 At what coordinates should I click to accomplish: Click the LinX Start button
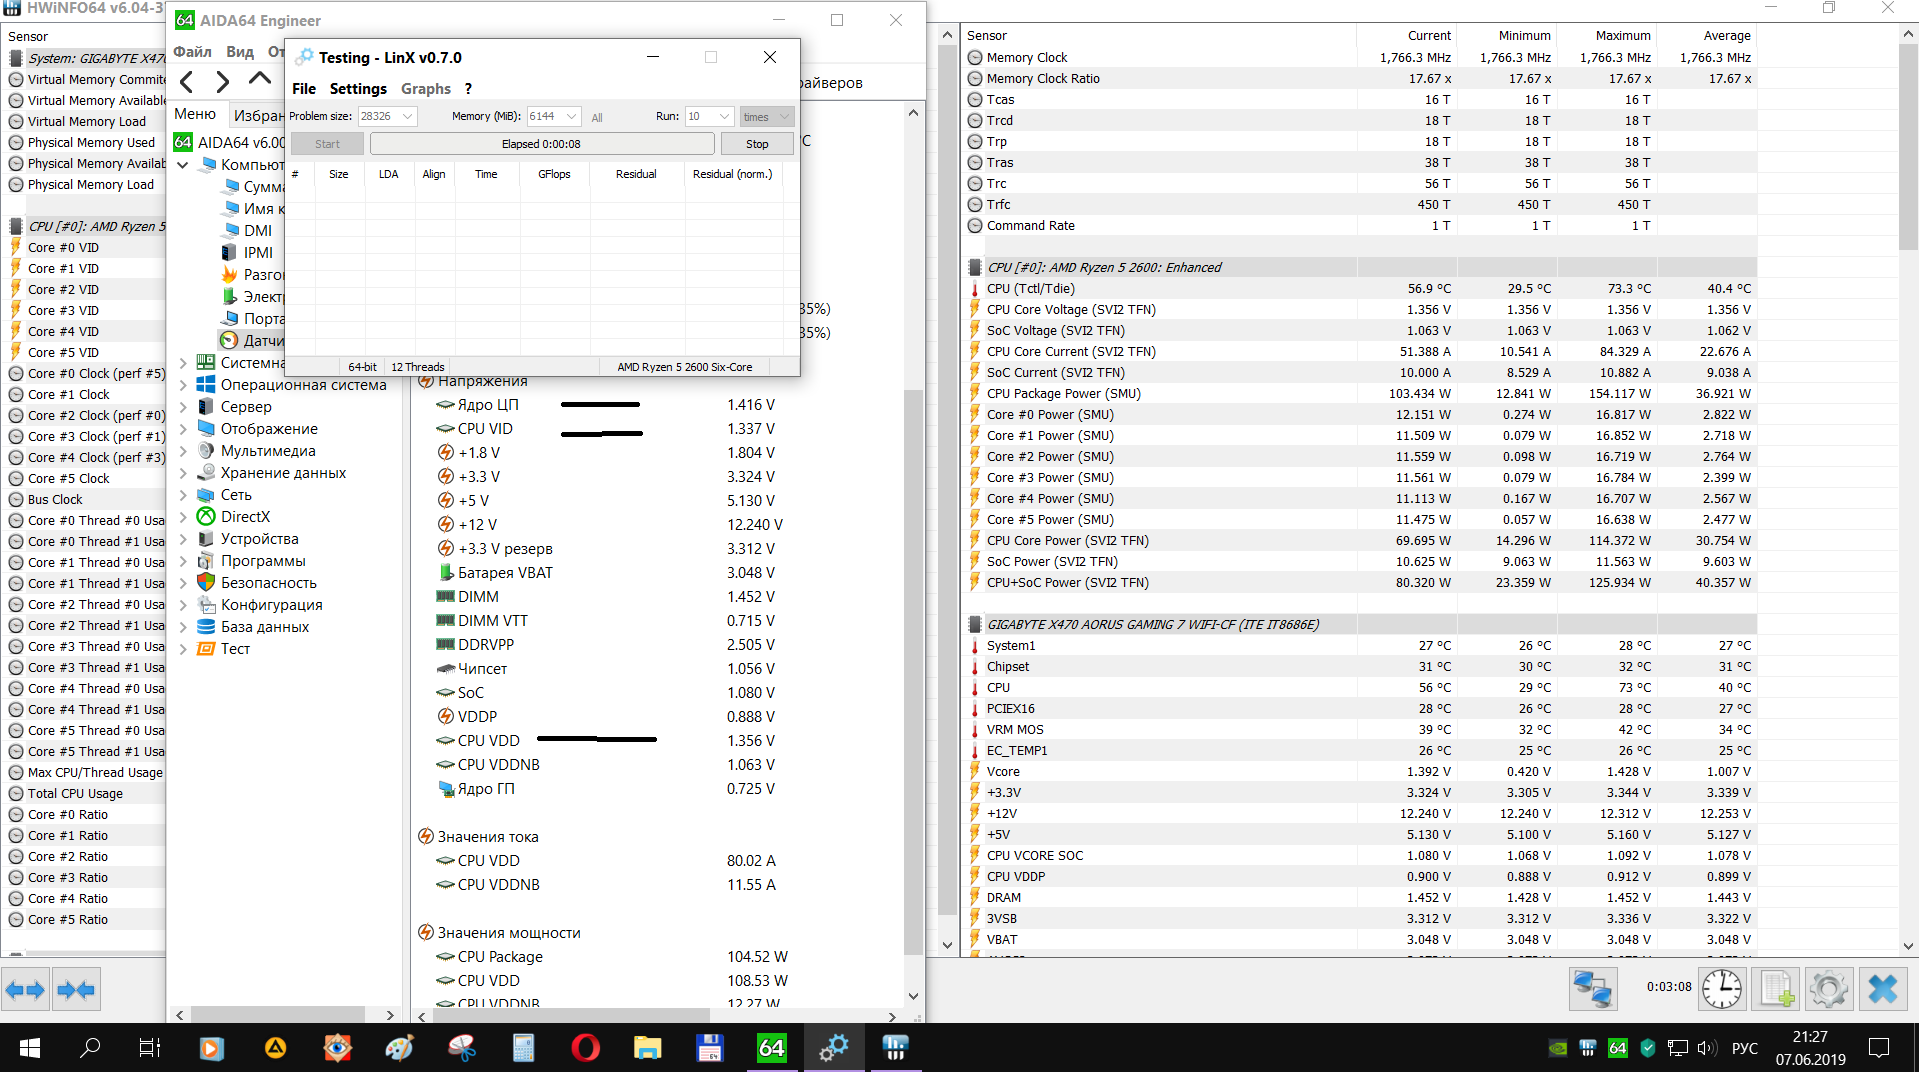327,144
